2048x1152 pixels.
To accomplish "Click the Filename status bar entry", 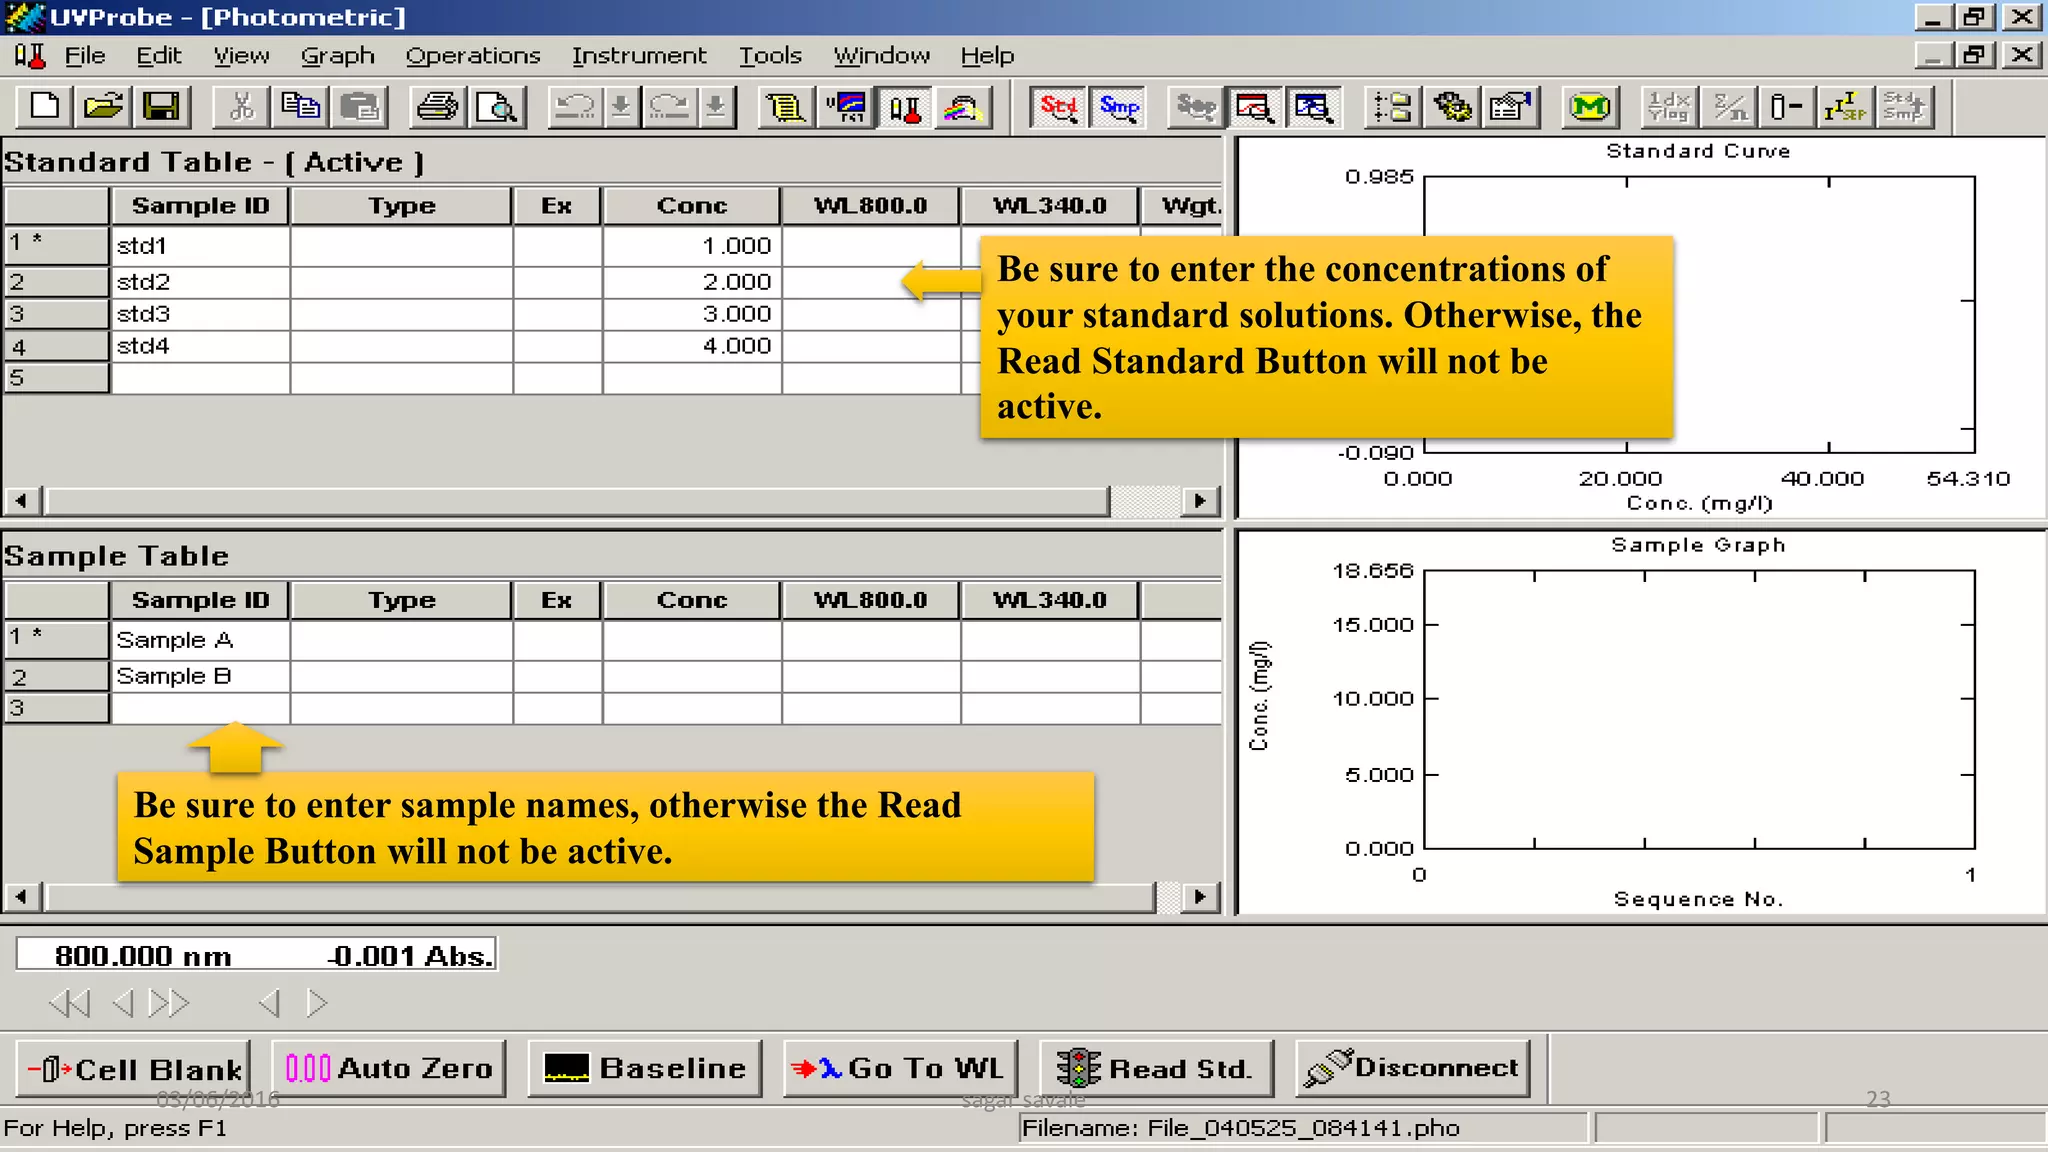I will pos(1303,1129).
